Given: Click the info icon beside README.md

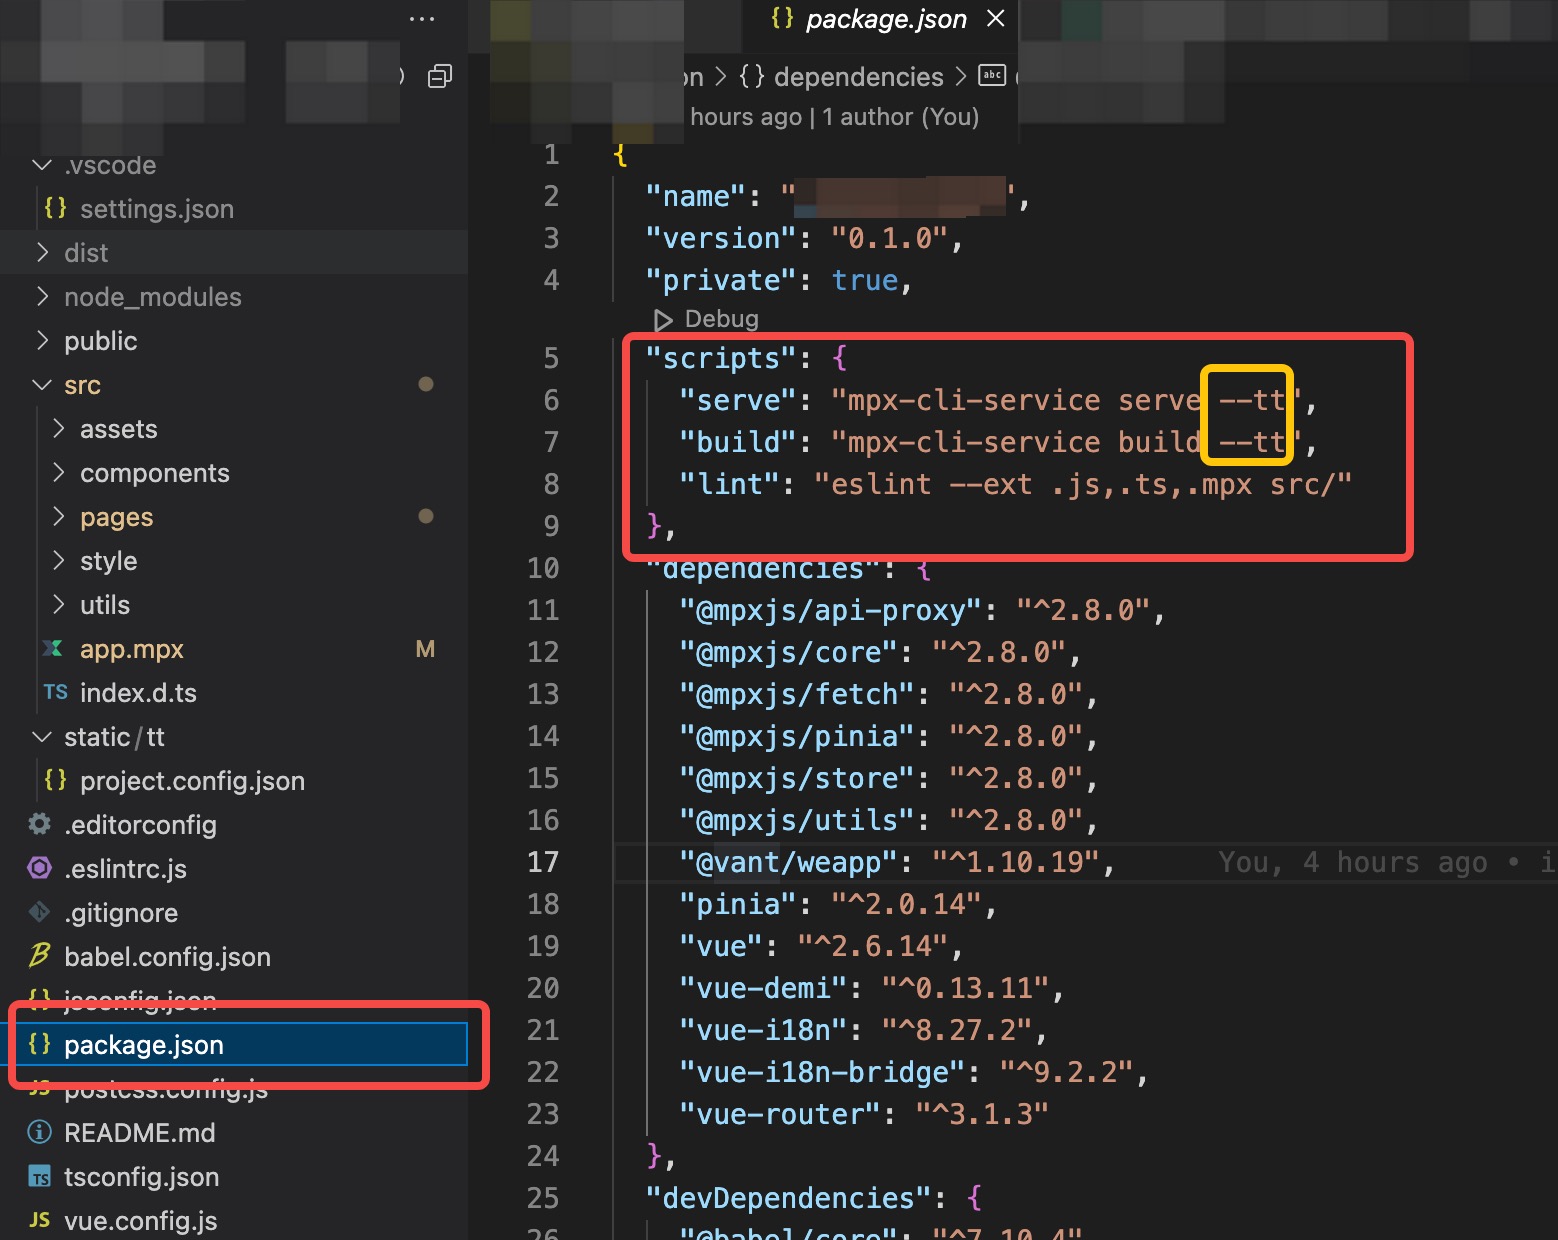Looking at the screenshot, I should click(x=39, y=1132).
